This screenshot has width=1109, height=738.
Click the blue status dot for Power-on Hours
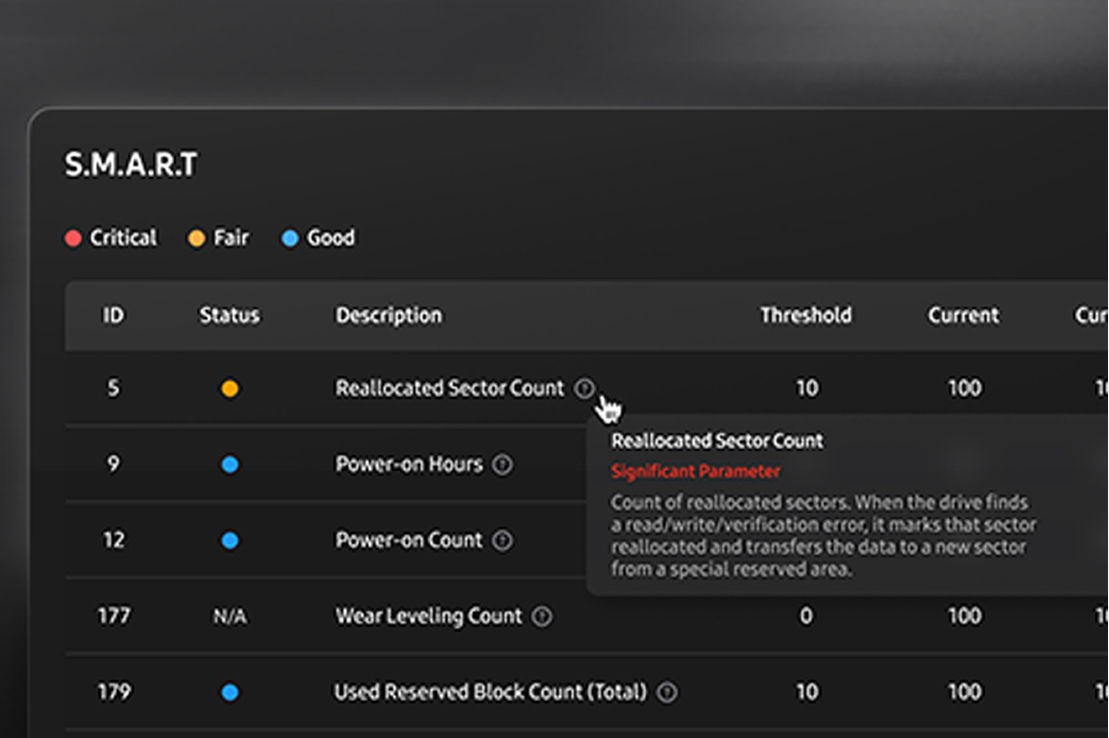coord(229,464)
